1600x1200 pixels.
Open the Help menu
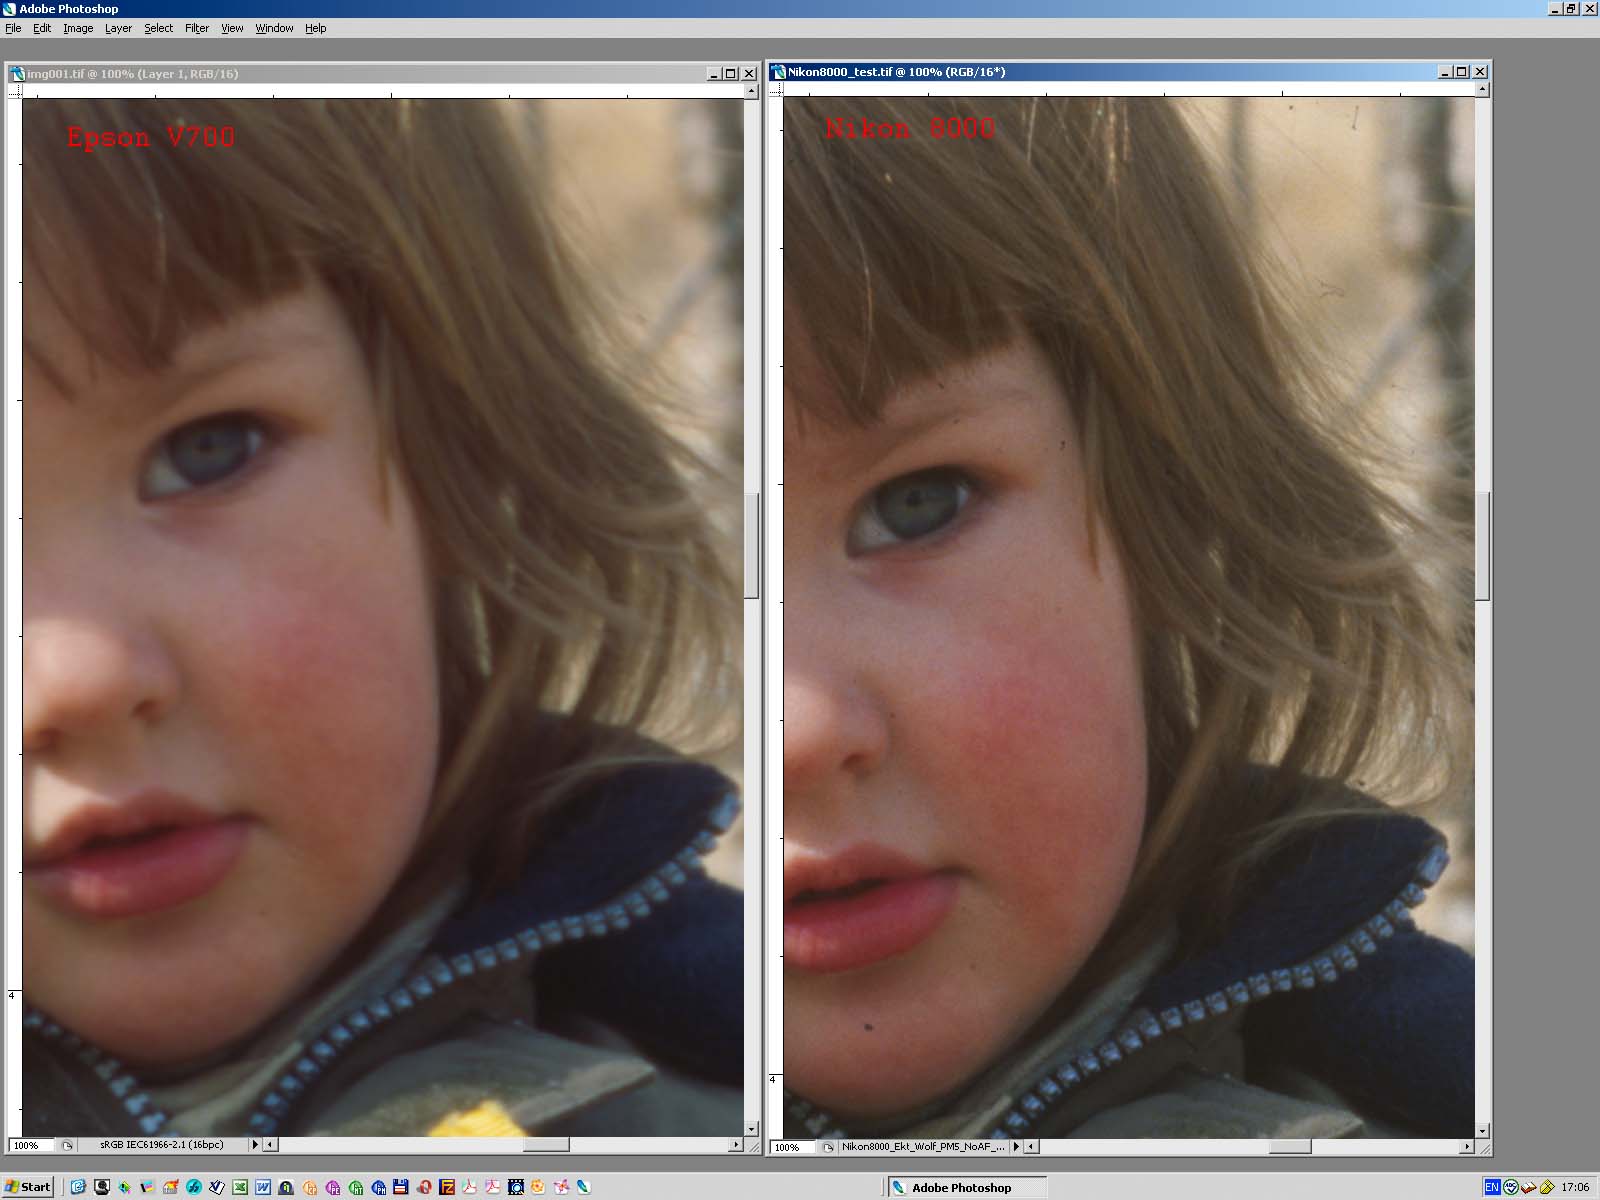pos(316,28)
